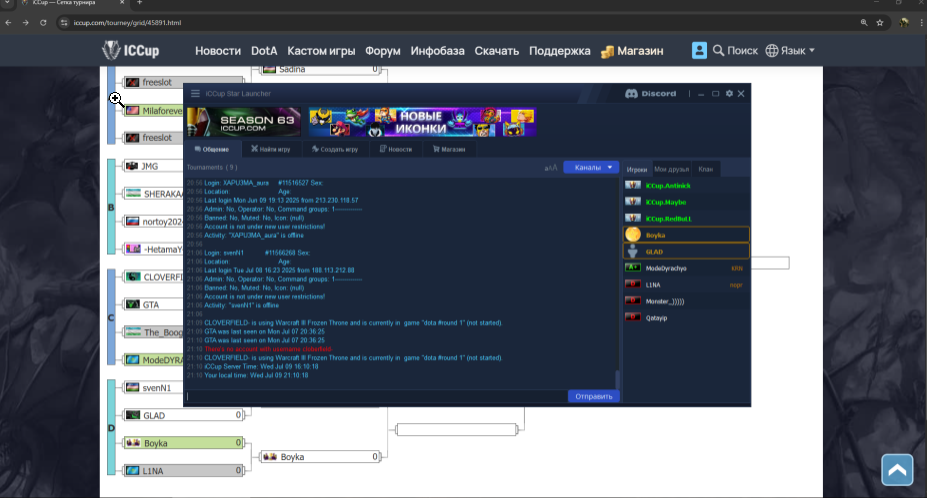
Task: Open Форум in site navigation
Action: click(x=383, y=51)
